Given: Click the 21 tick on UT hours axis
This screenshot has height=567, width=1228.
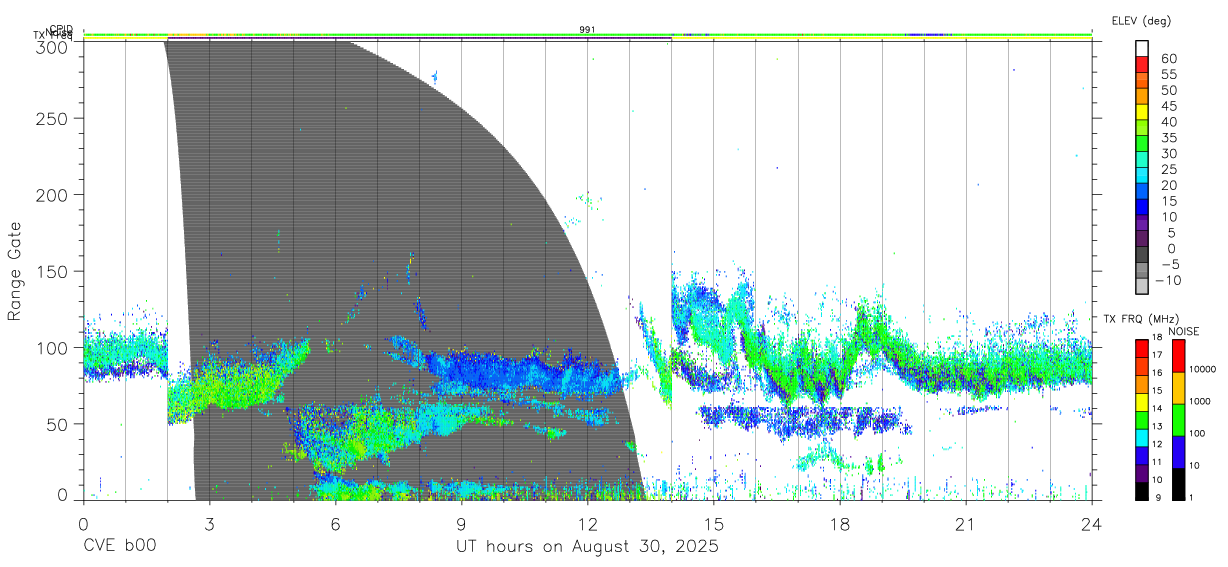Looking at the screenshot, I should click(x=965, y=524).
